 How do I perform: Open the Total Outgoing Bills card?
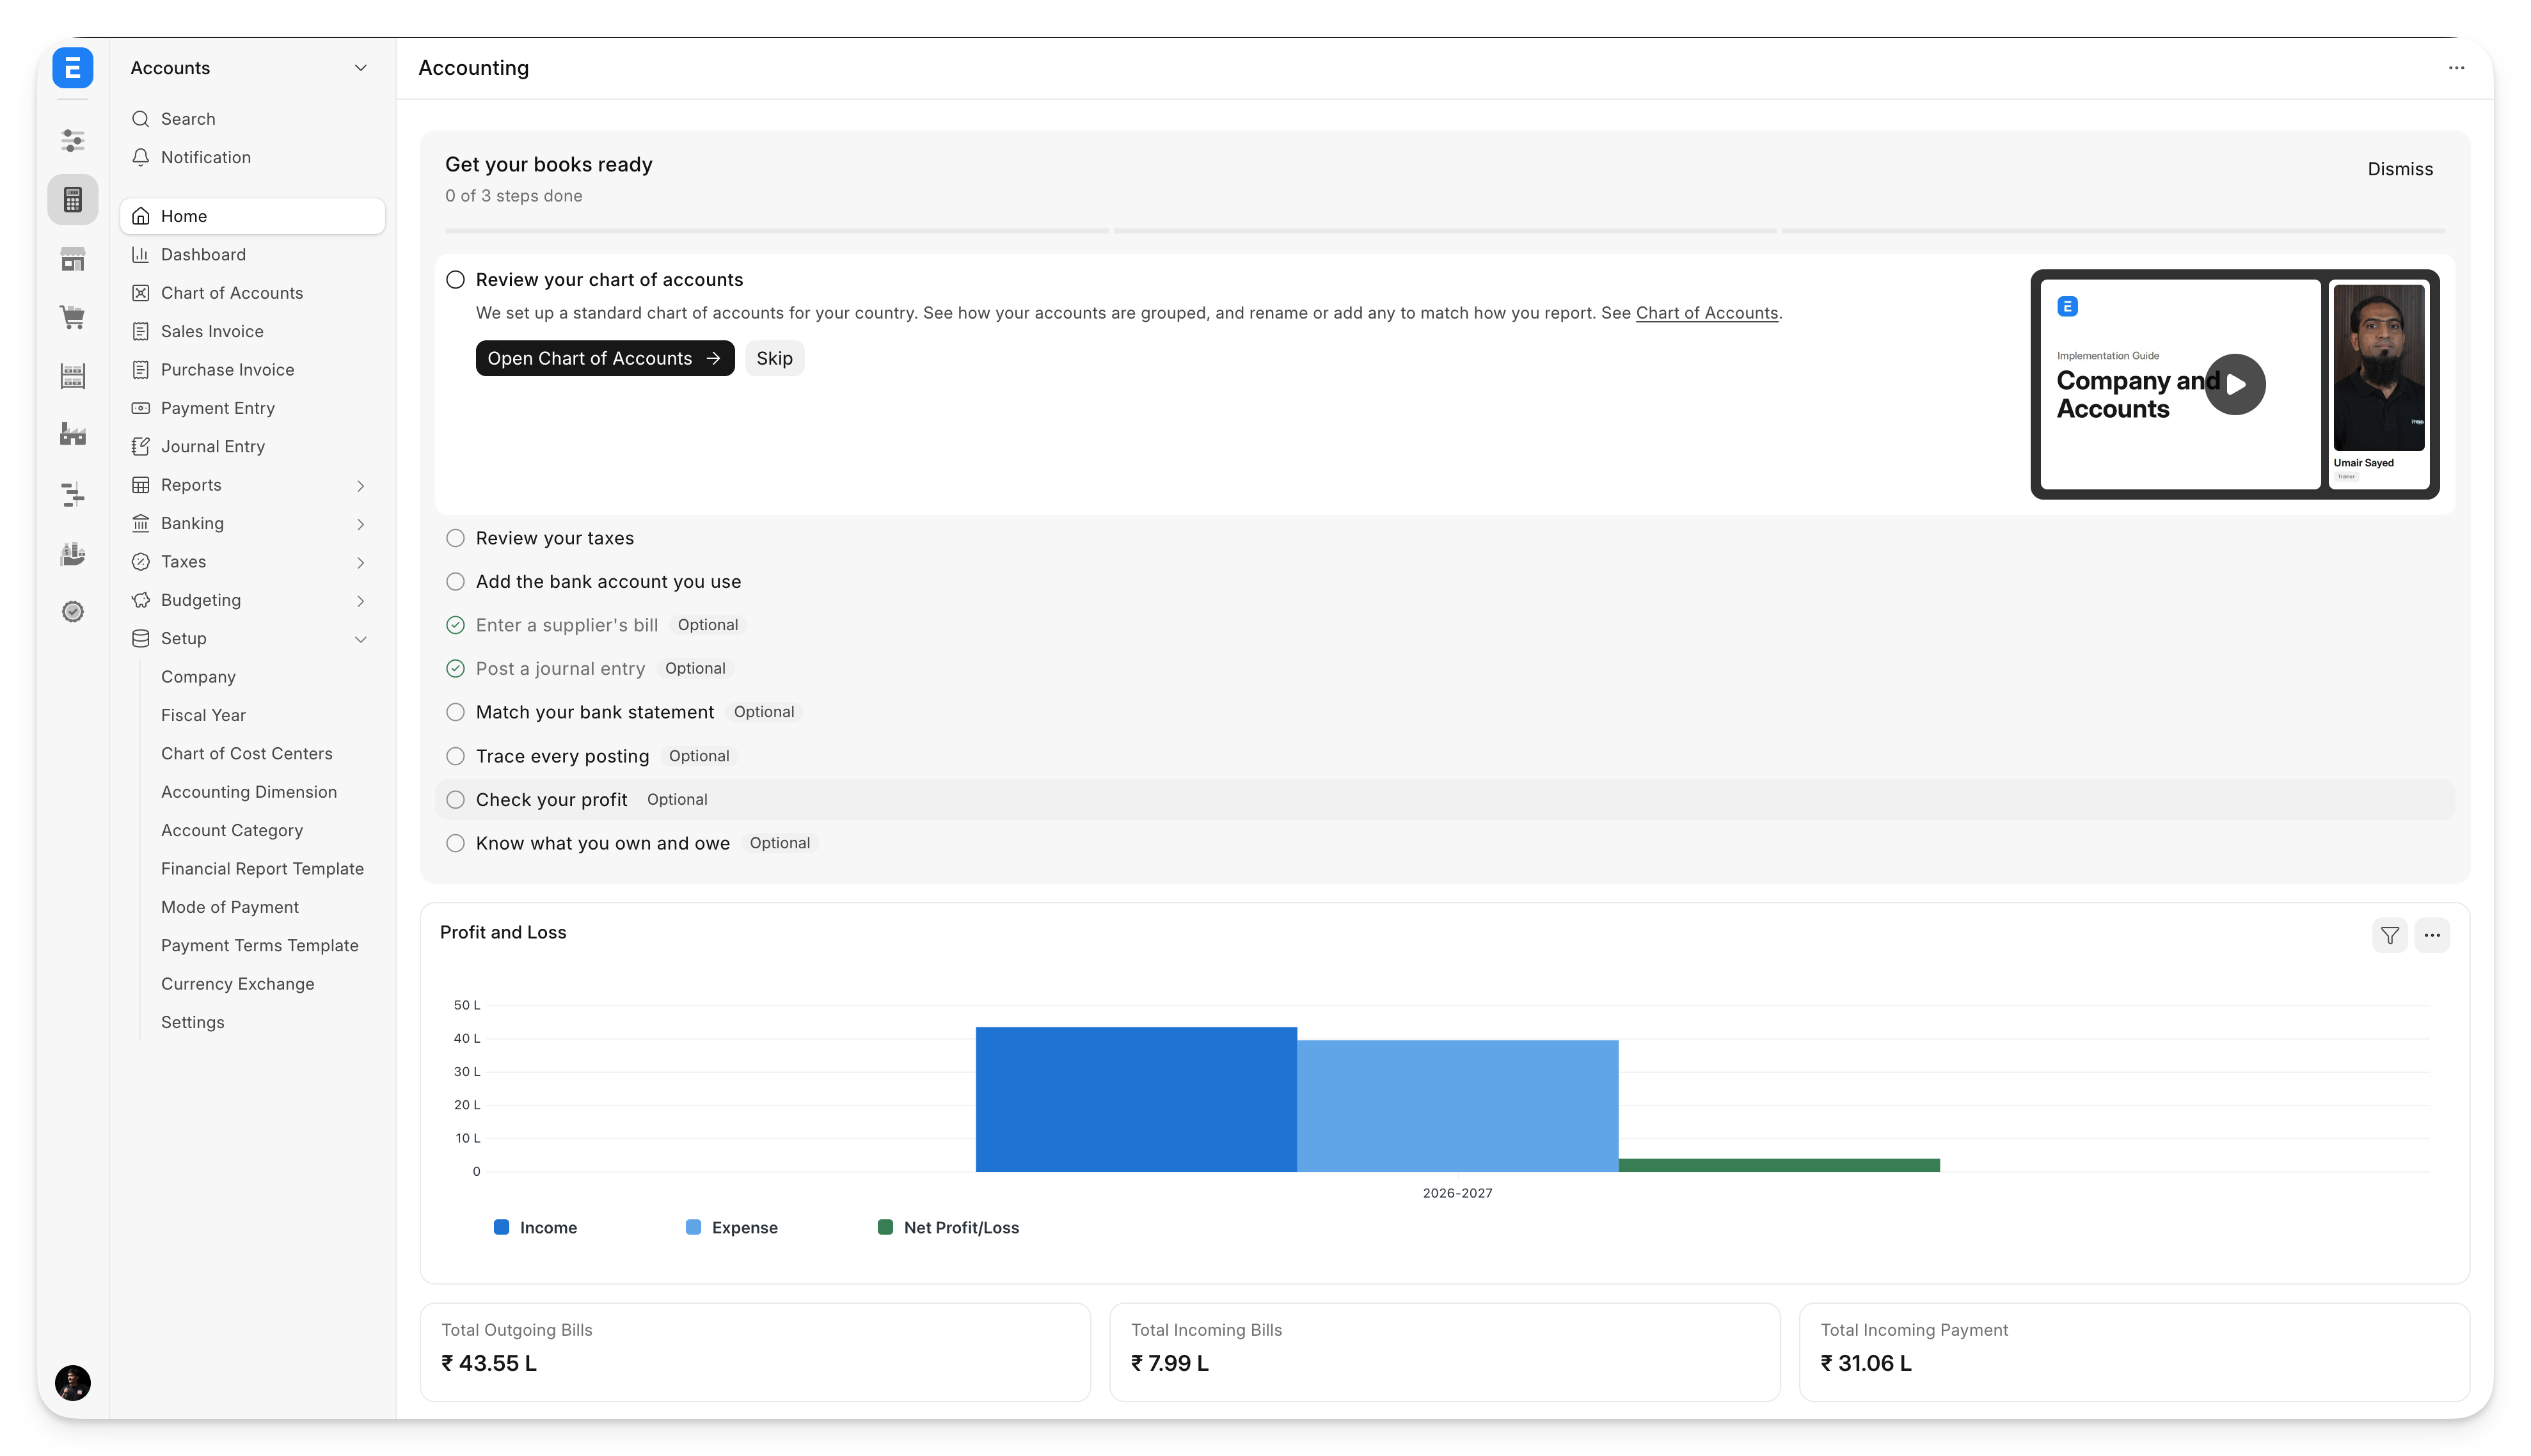(755, 1352)
